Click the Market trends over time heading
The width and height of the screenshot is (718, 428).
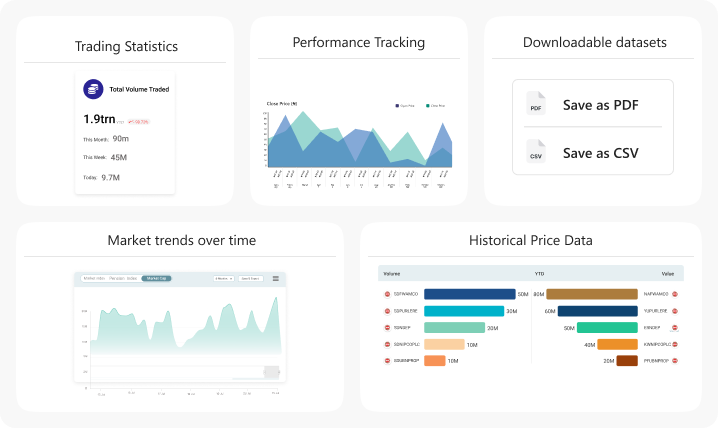(x=181, y=240)
